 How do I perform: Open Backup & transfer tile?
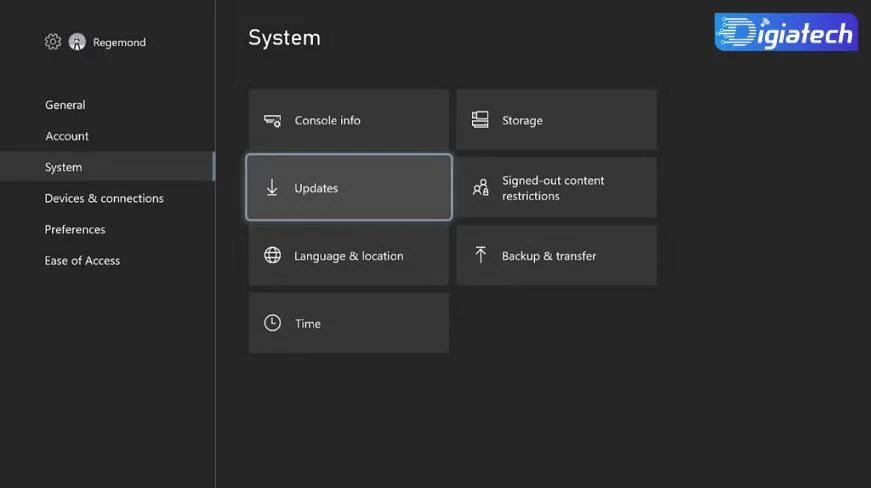tap(557, 255)
